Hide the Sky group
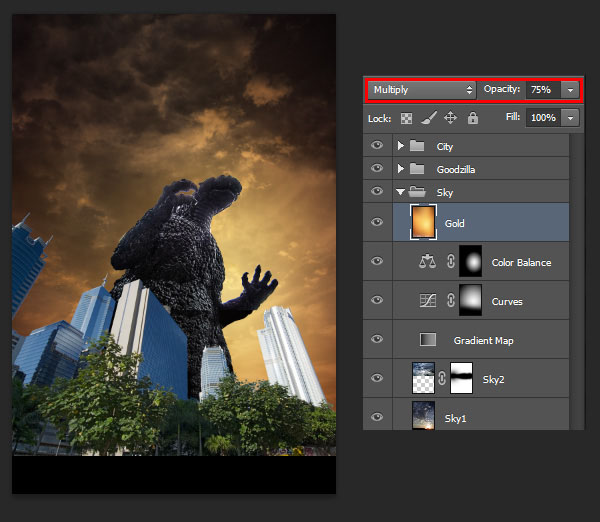 point(377,191)
